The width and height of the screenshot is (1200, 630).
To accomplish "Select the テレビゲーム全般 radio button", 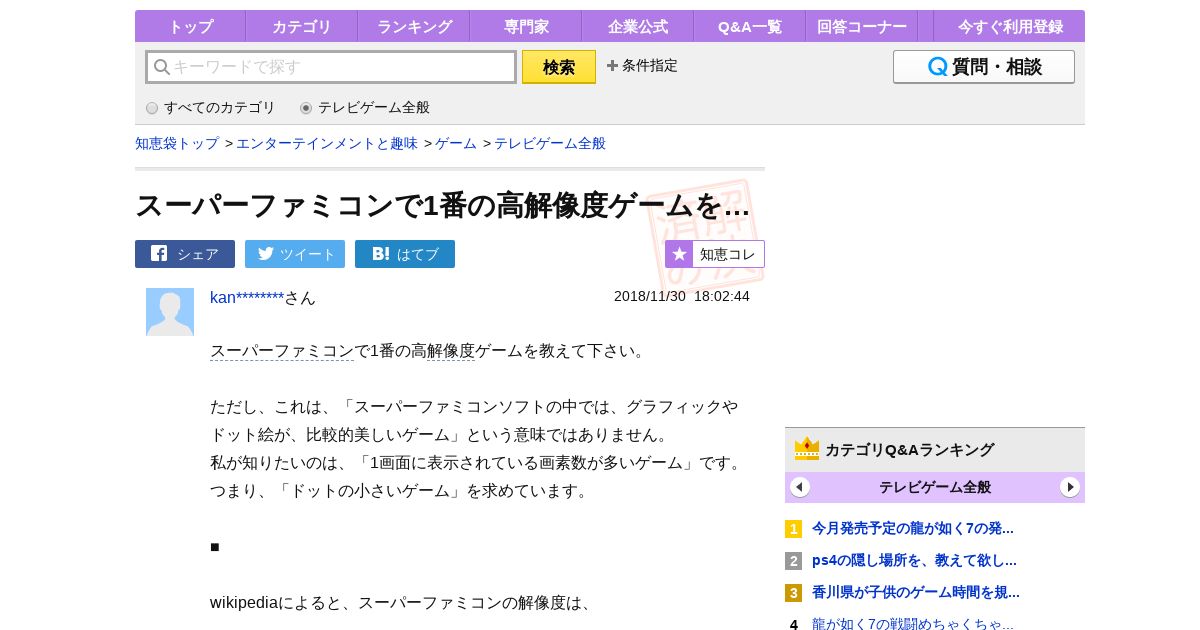I will tap(306, 108).
